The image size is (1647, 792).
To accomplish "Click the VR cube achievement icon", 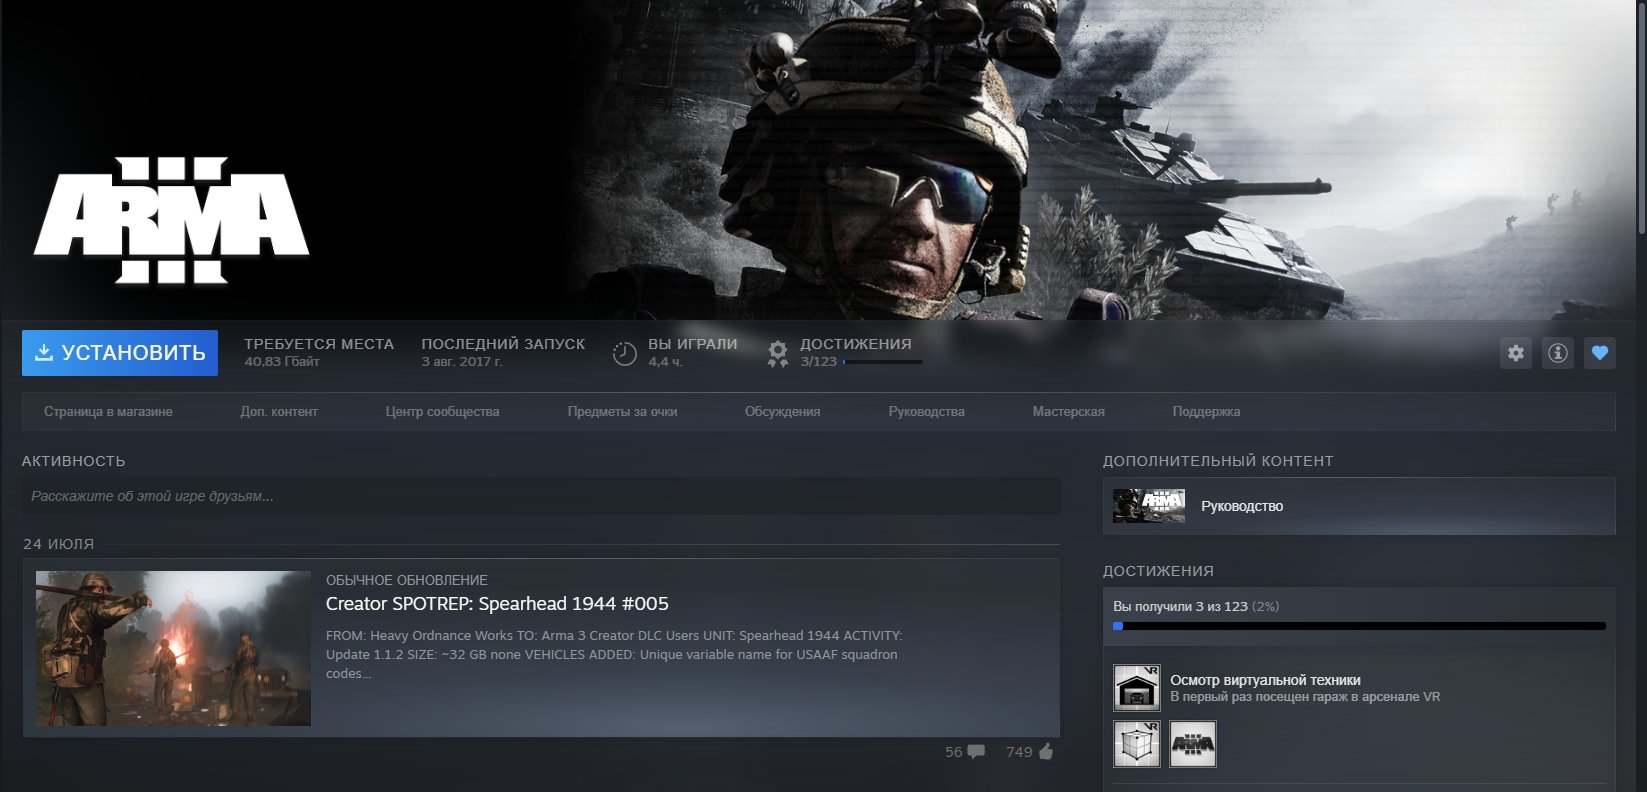I will click(x=1137, y=744).
